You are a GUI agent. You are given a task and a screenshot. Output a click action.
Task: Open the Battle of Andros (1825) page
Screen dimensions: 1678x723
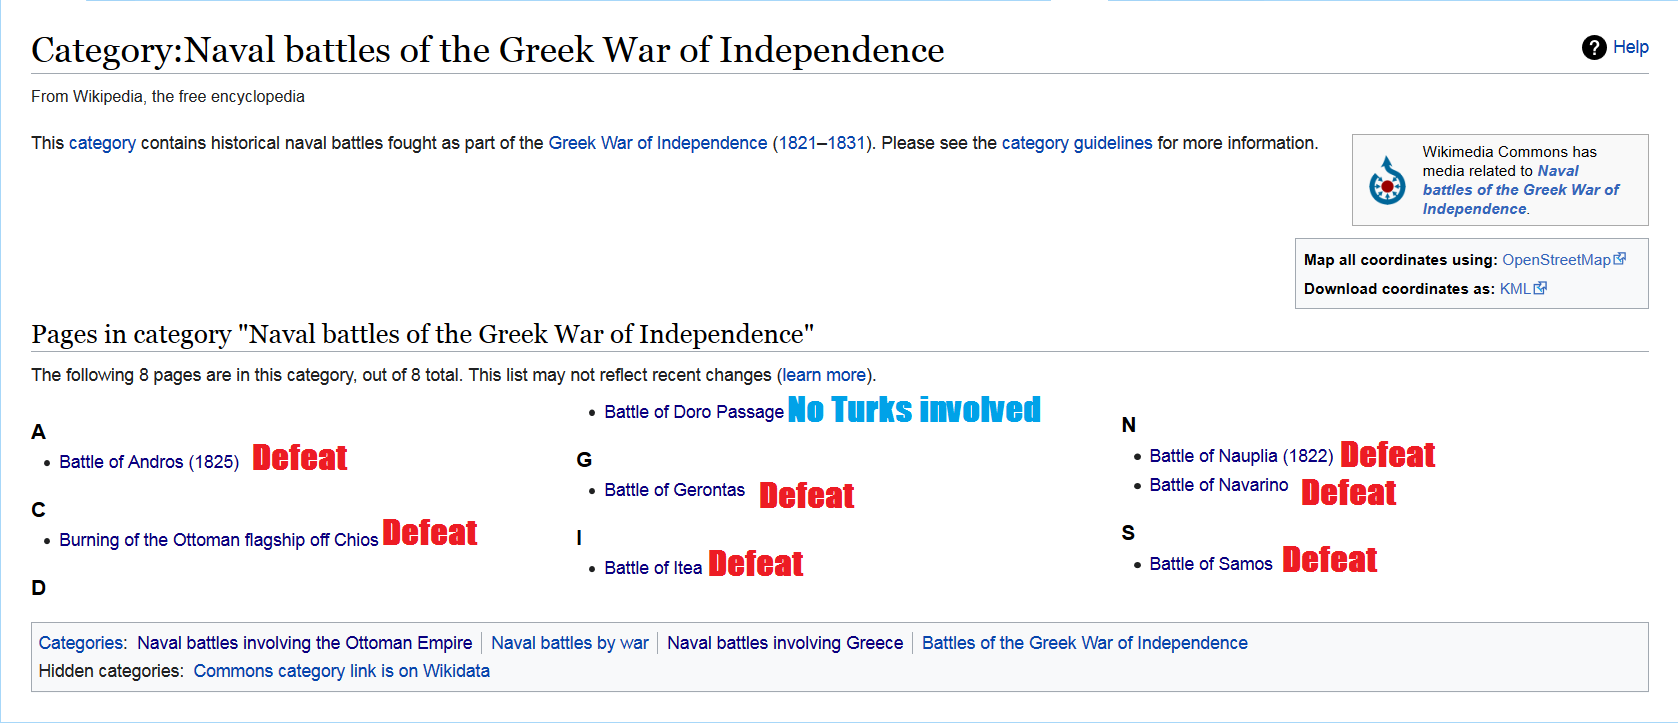coord(149,462)
